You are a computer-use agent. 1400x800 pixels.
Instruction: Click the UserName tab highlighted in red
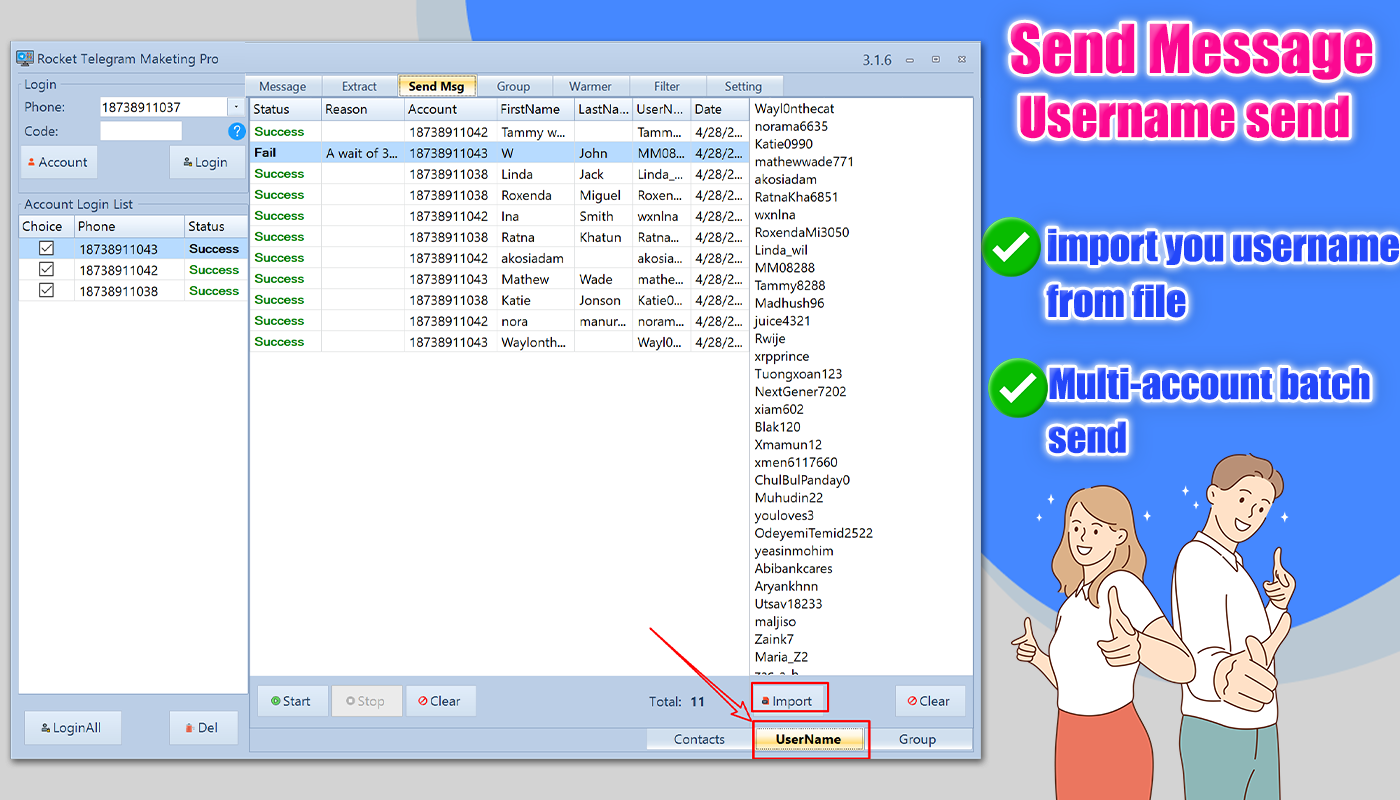click(810, 739)
